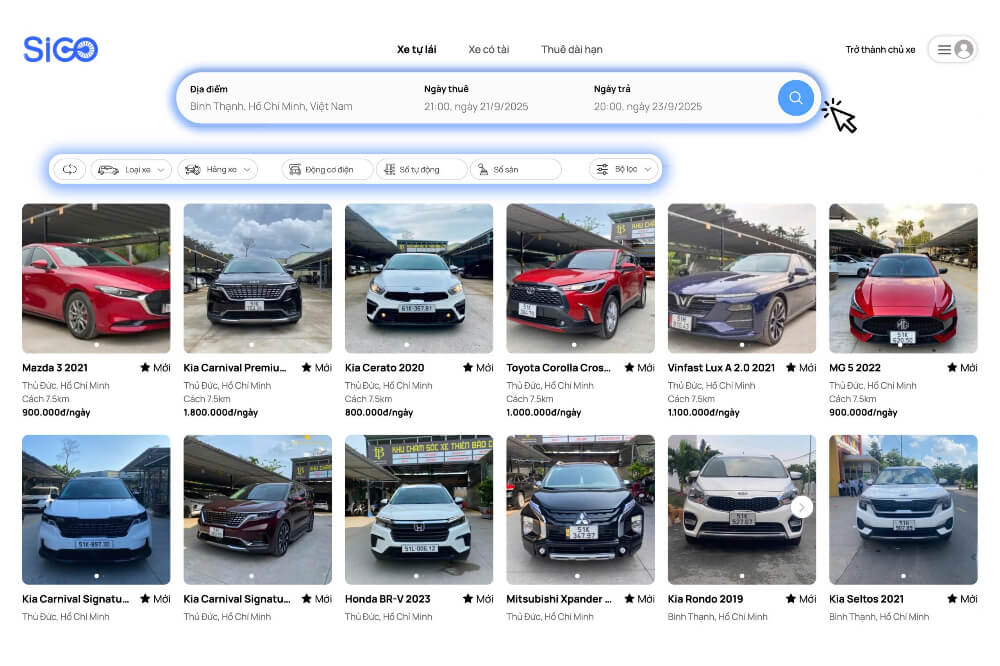Viewport: 1000px width, 666px height.
Task: Toggle the Động cơ điện filter
Action: (327, 170)
